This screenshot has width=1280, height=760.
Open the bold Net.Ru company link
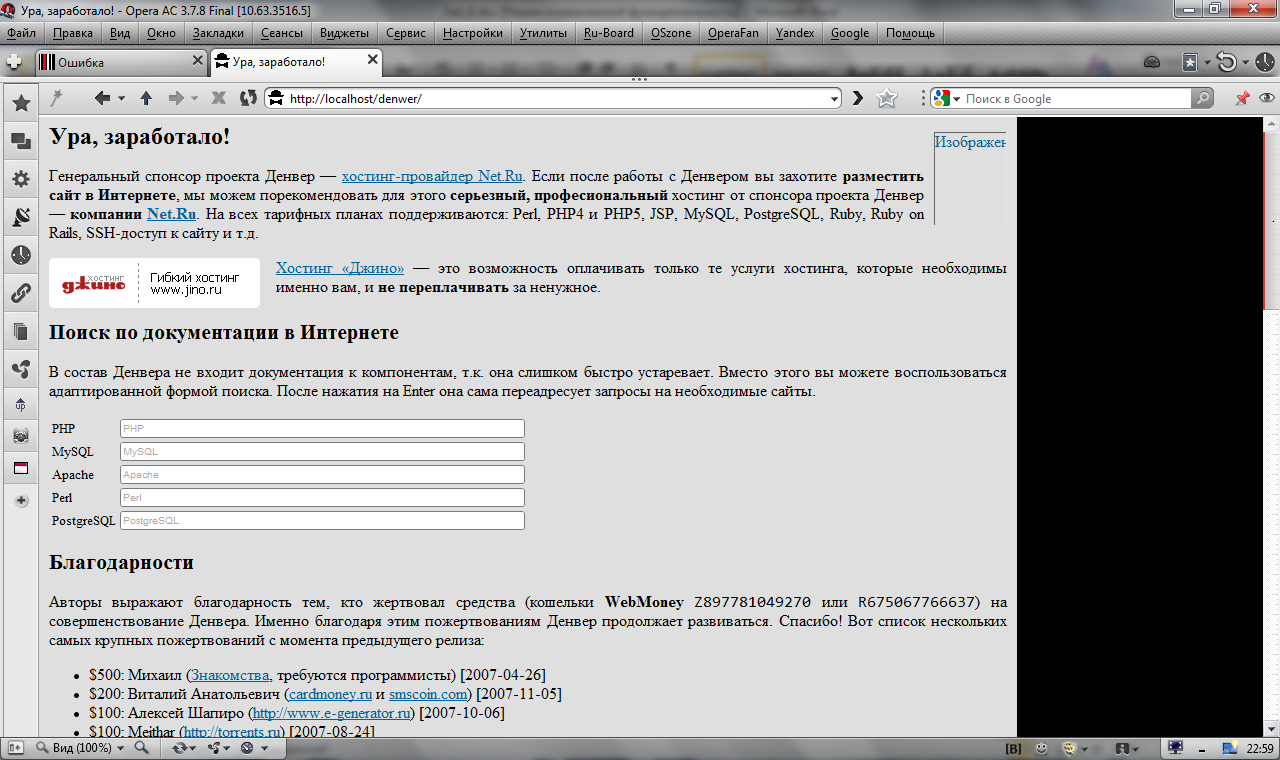(x=172, y=214)
